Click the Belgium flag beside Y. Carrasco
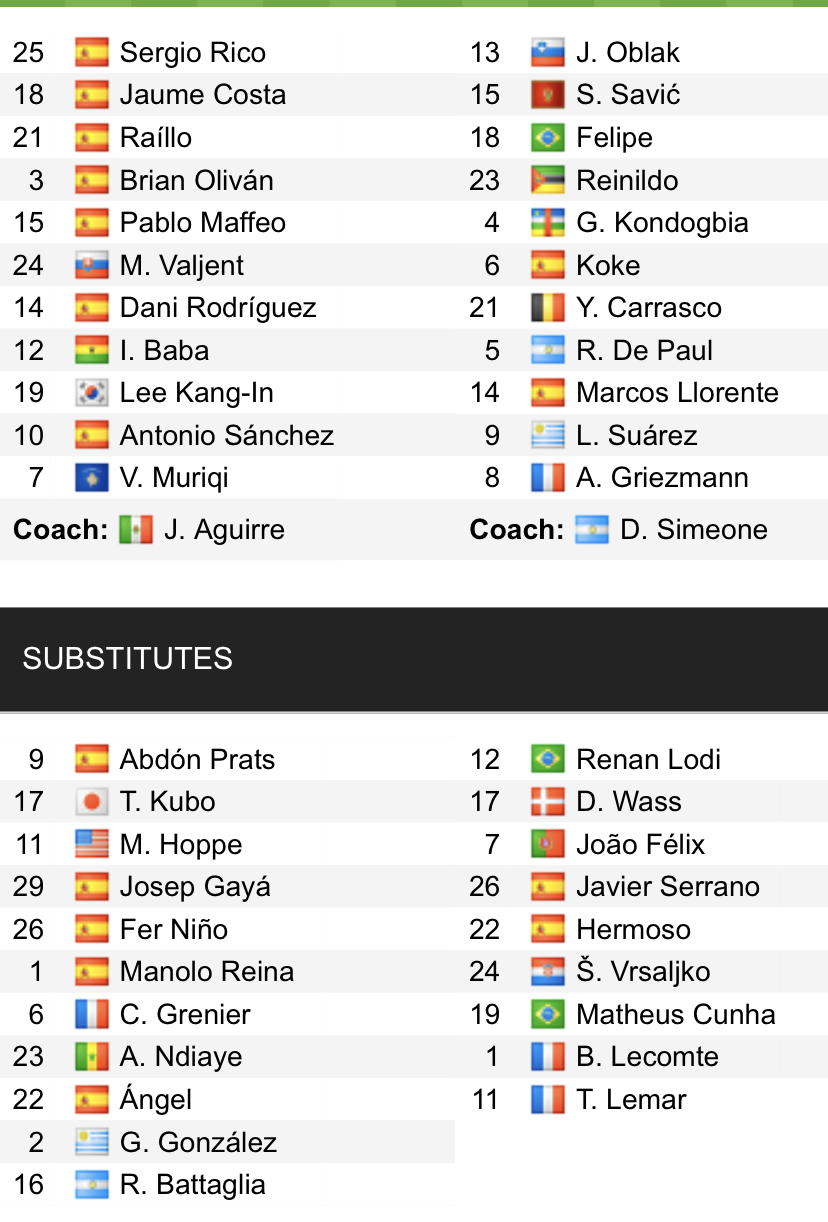Image resolution: width=828 pixels, height=1222 pixels. tap(548, 308)
